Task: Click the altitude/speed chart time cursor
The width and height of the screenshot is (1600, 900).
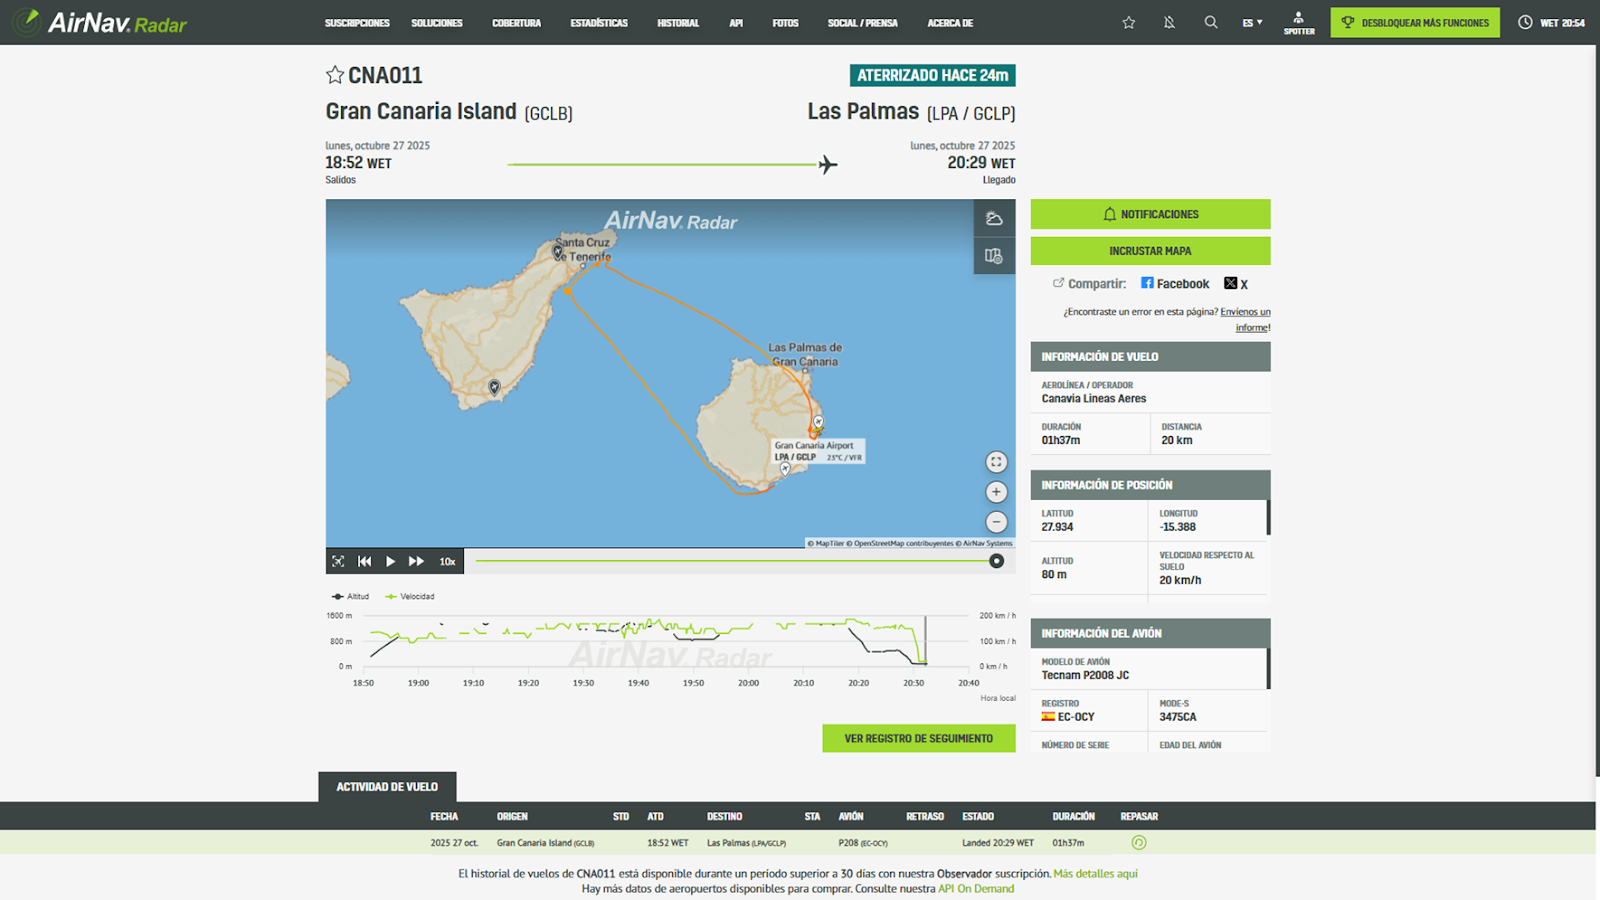Action: click(x=925, y=641)
